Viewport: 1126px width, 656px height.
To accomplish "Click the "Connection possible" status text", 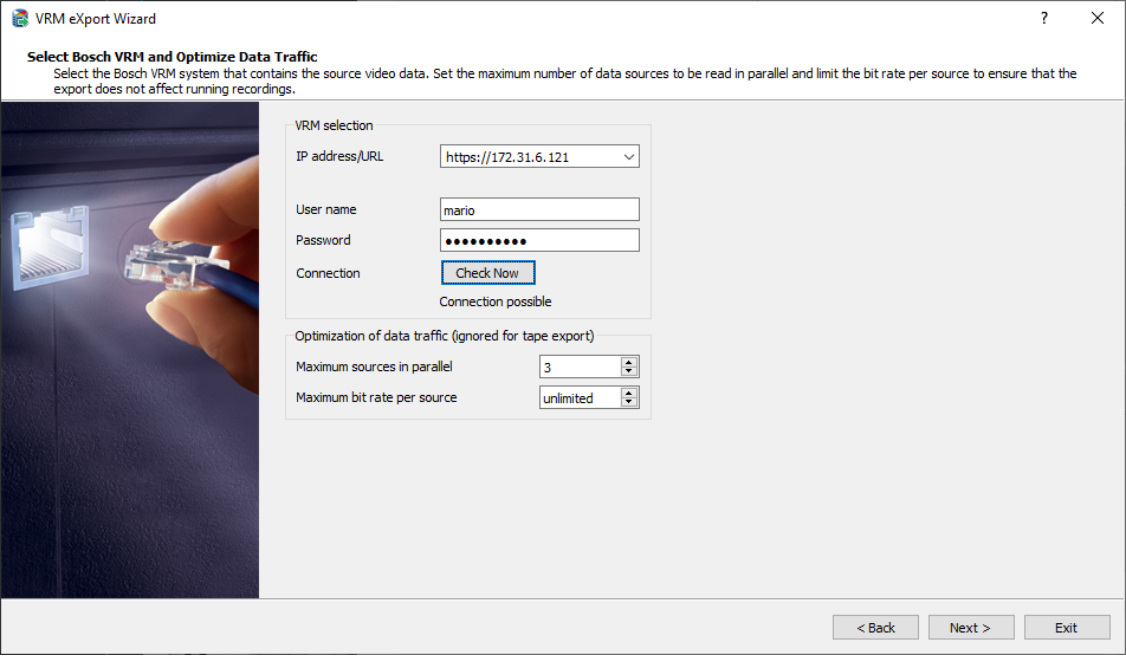I will tap(495, 302).
